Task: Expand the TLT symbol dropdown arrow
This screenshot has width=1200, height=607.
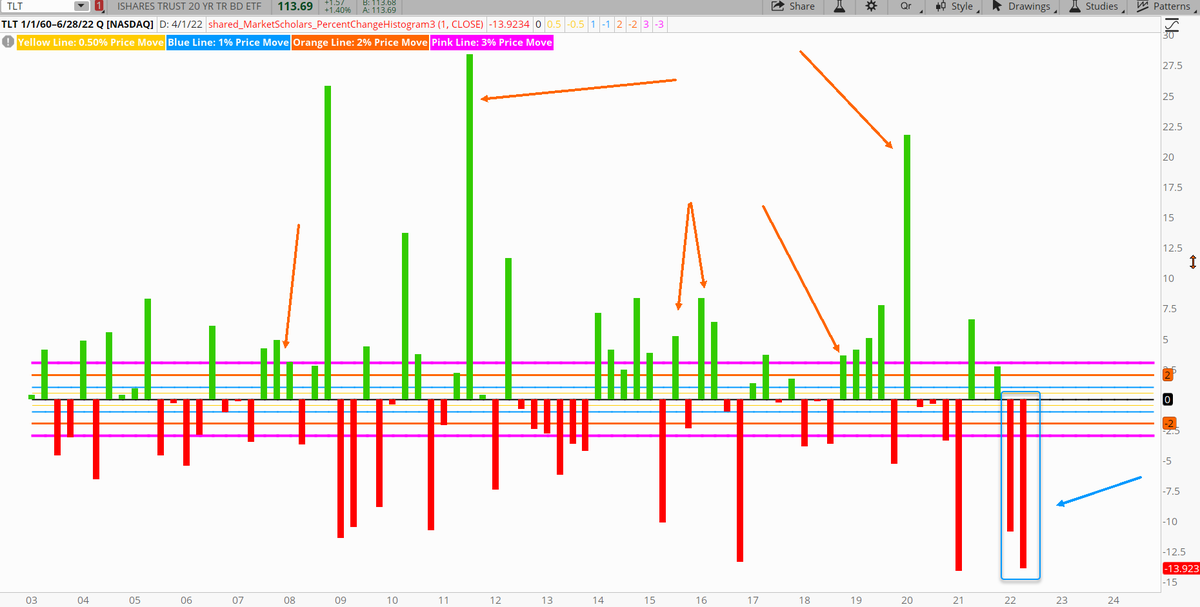Action: click(x=81, y=6)
